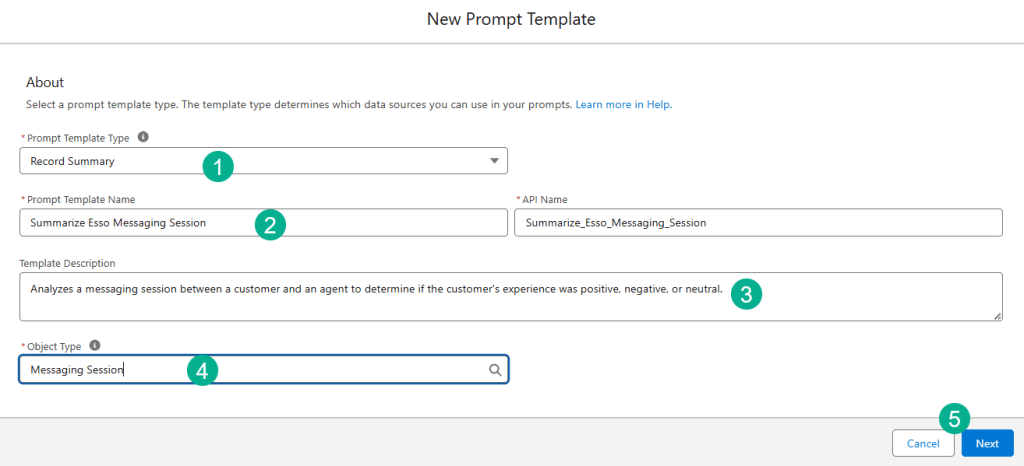Click dropdown arrow of Record Summary combo box
This screenshot has width=1024, height=466.
pos(494,161)
